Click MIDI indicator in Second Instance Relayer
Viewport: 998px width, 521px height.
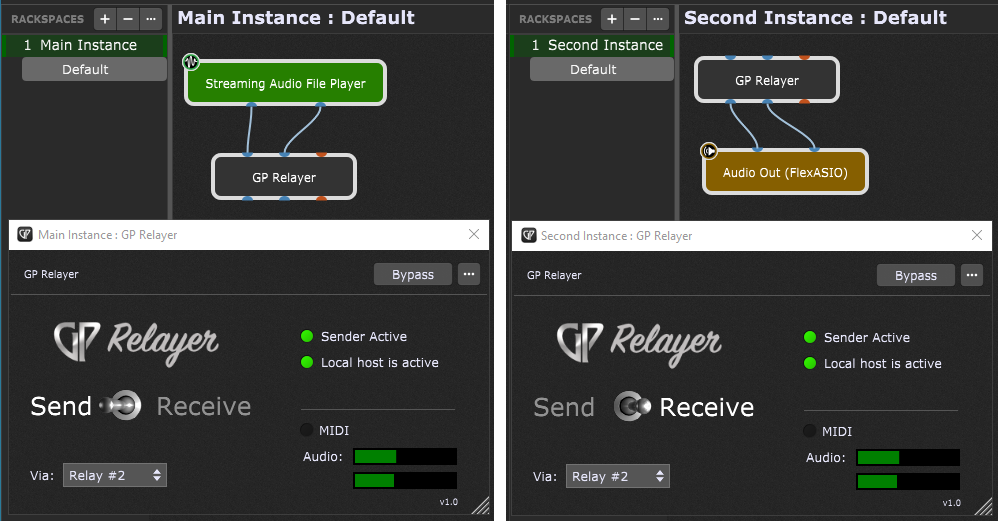(x=809, y=431)
